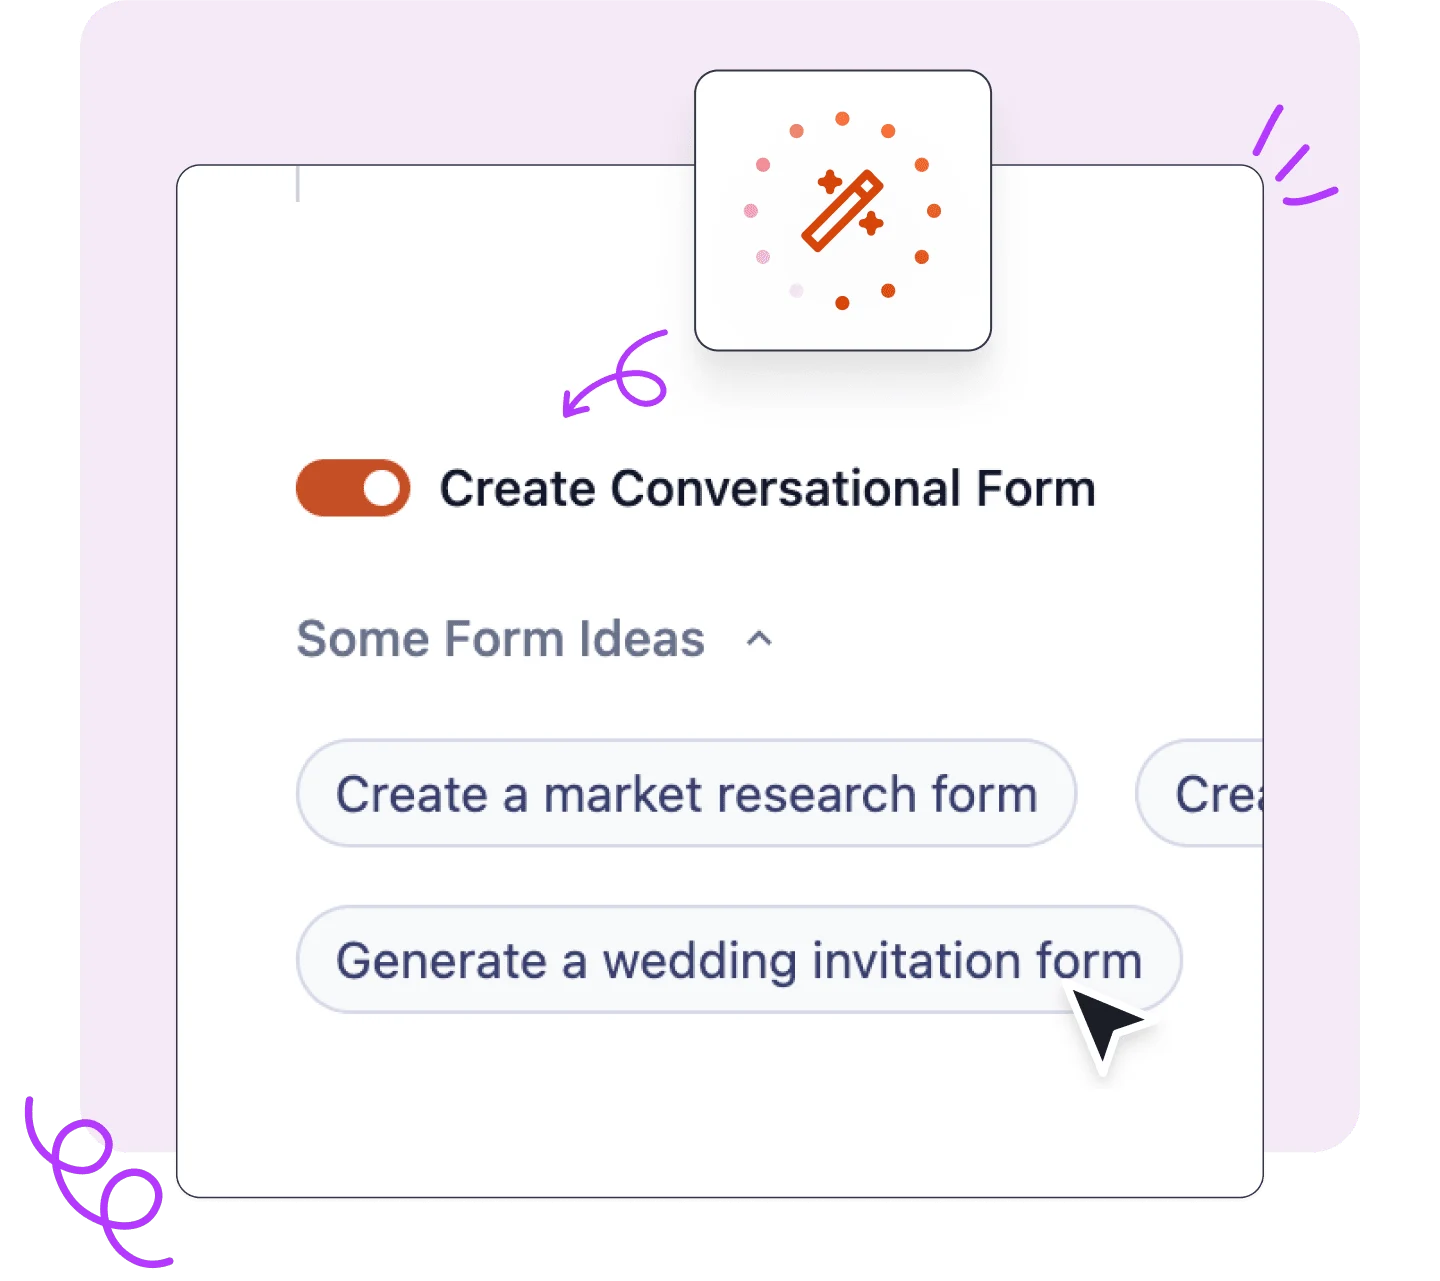Click the 'Some Form Ideas' heading

coord(500,639)
